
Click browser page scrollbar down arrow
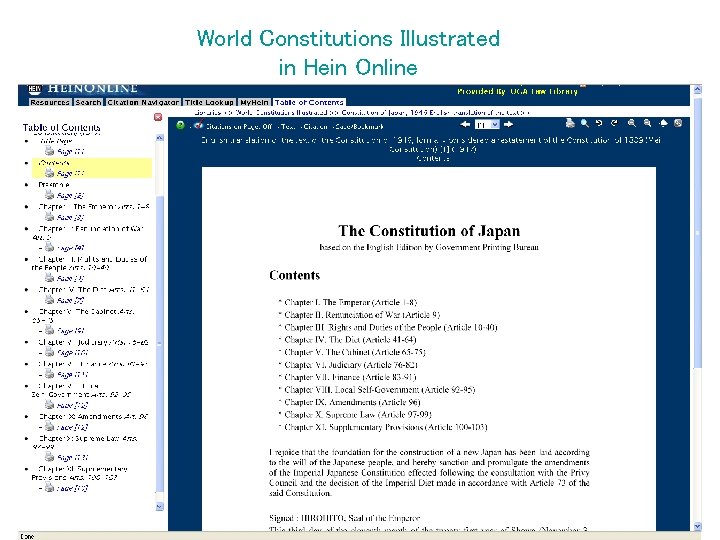(698, 526)
